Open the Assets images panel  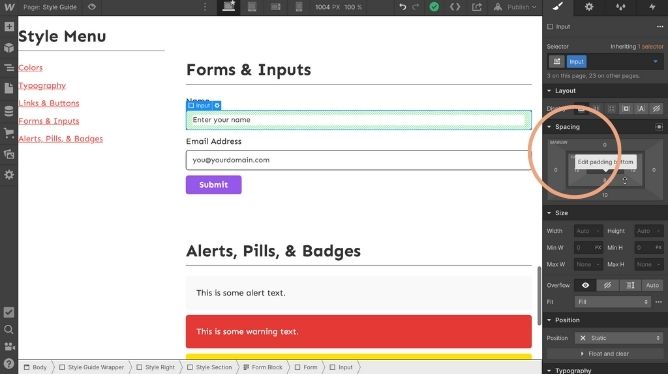[9, 154]
